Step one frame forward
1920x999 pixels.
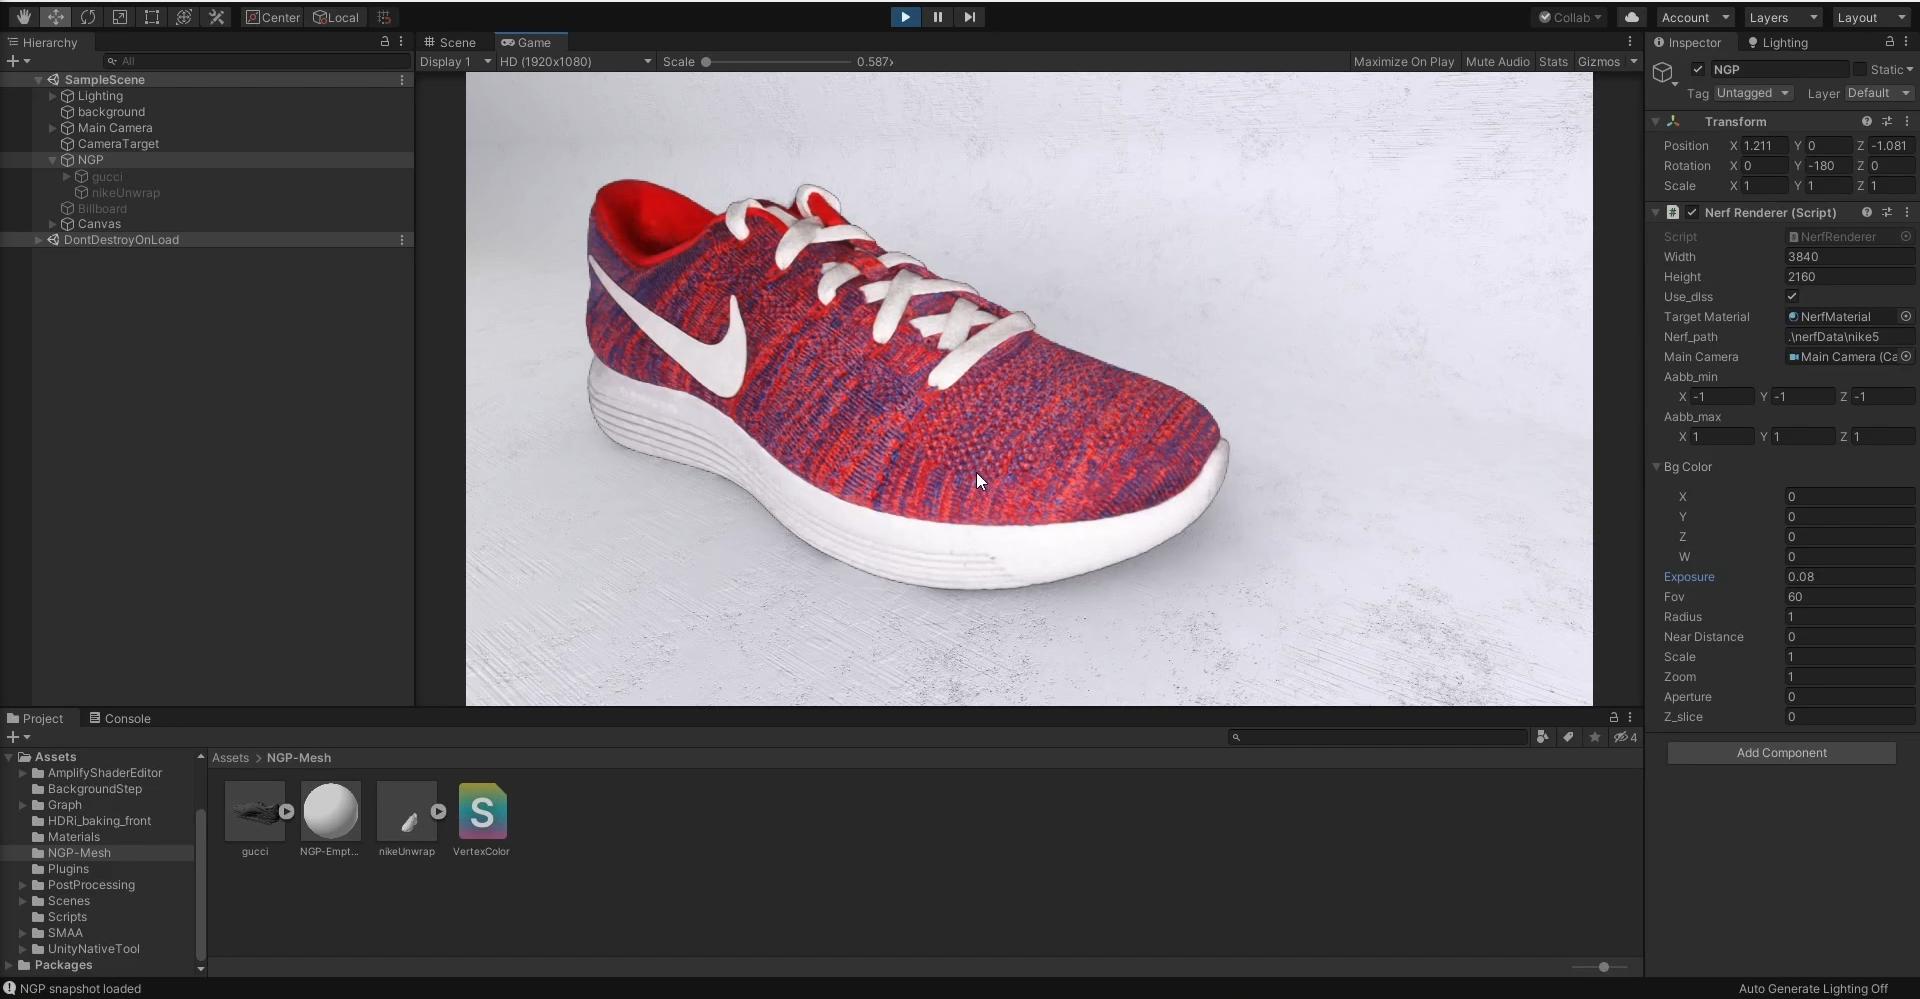point(969,17)
